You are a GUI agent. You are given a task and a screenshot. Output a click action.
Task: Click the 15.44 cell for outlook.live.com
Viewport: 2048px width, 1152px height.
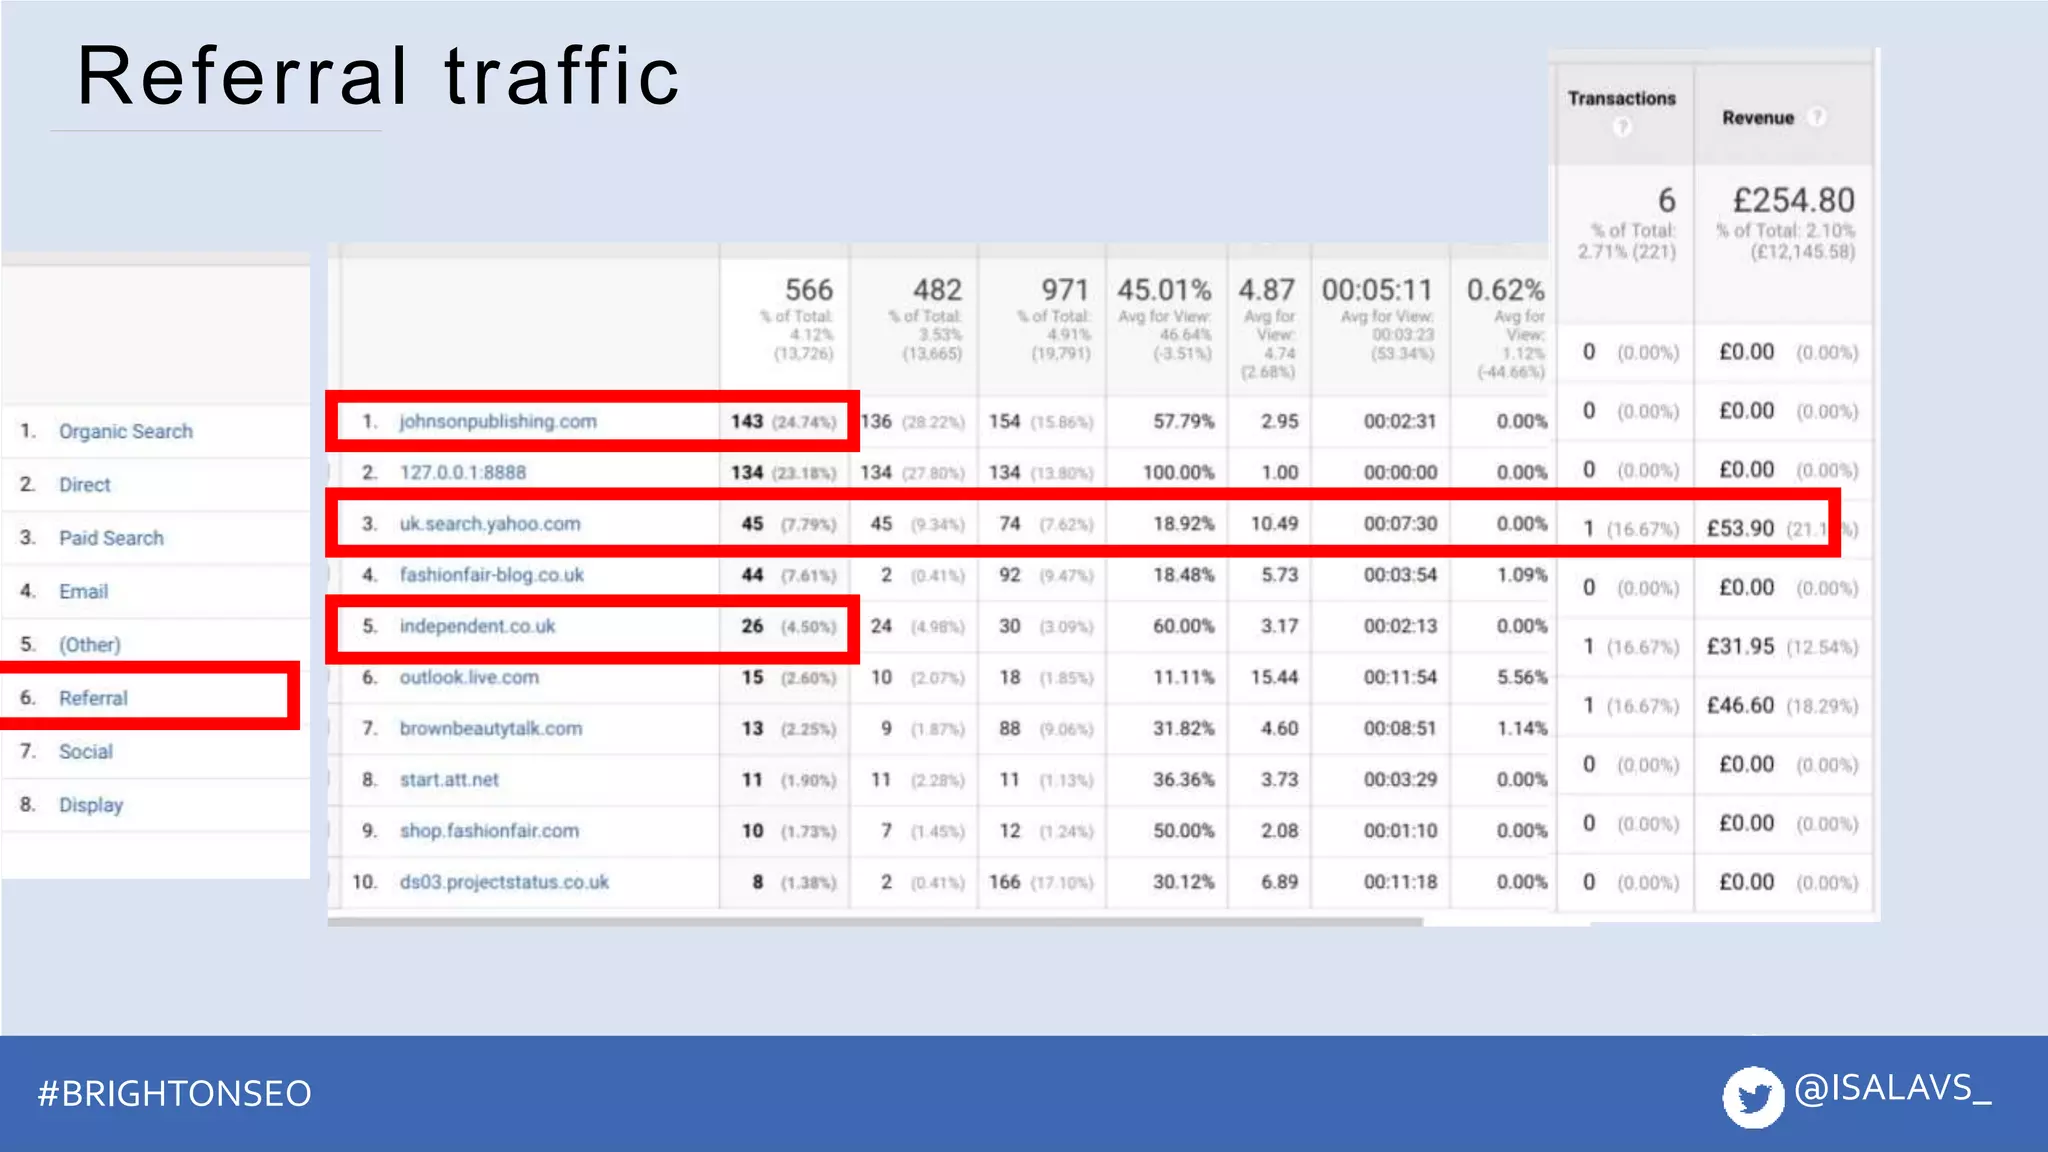click(1275, 677)
